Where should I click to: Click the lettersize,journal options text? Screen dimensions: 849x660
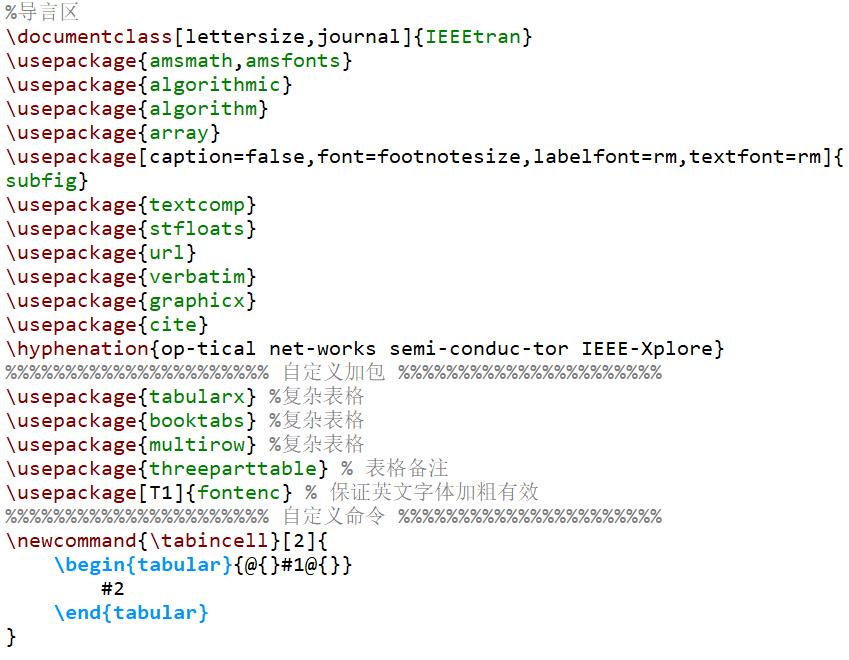point(292,37)
